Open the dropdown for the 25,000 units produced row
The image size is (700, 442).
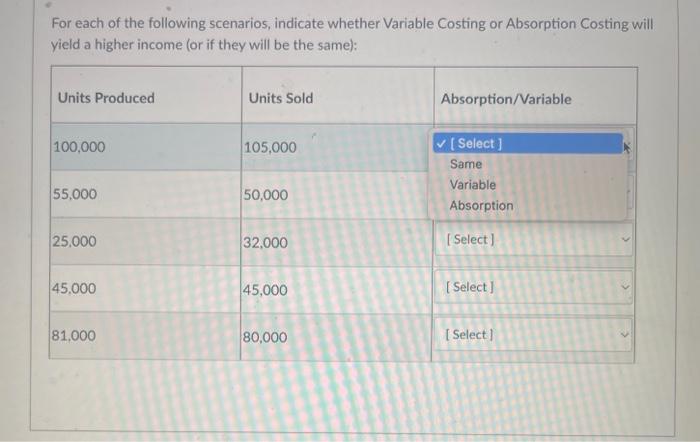(x=533, y=240)
